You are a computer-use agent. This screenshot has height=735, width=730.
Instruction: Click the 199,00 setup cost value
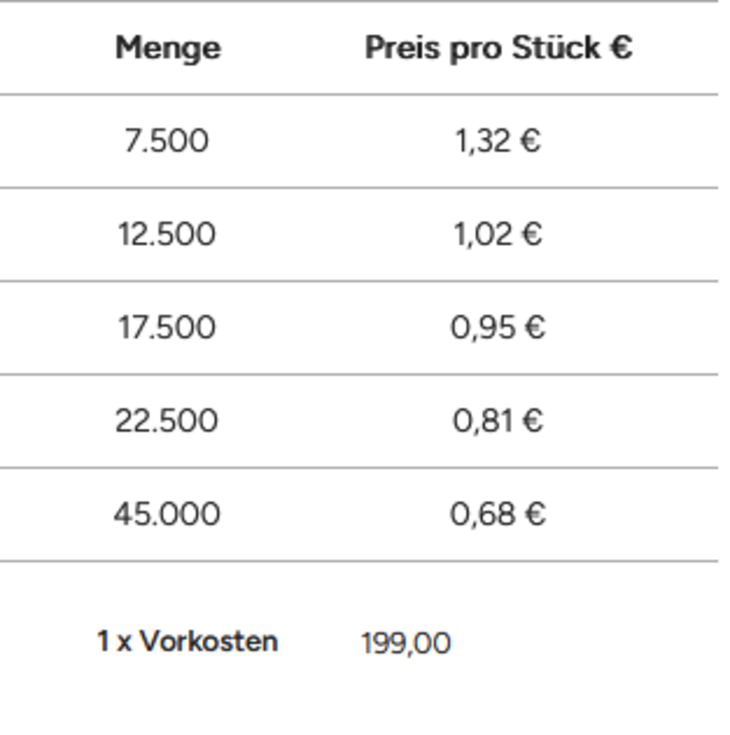pyautogui.click(x=405, y=643)
